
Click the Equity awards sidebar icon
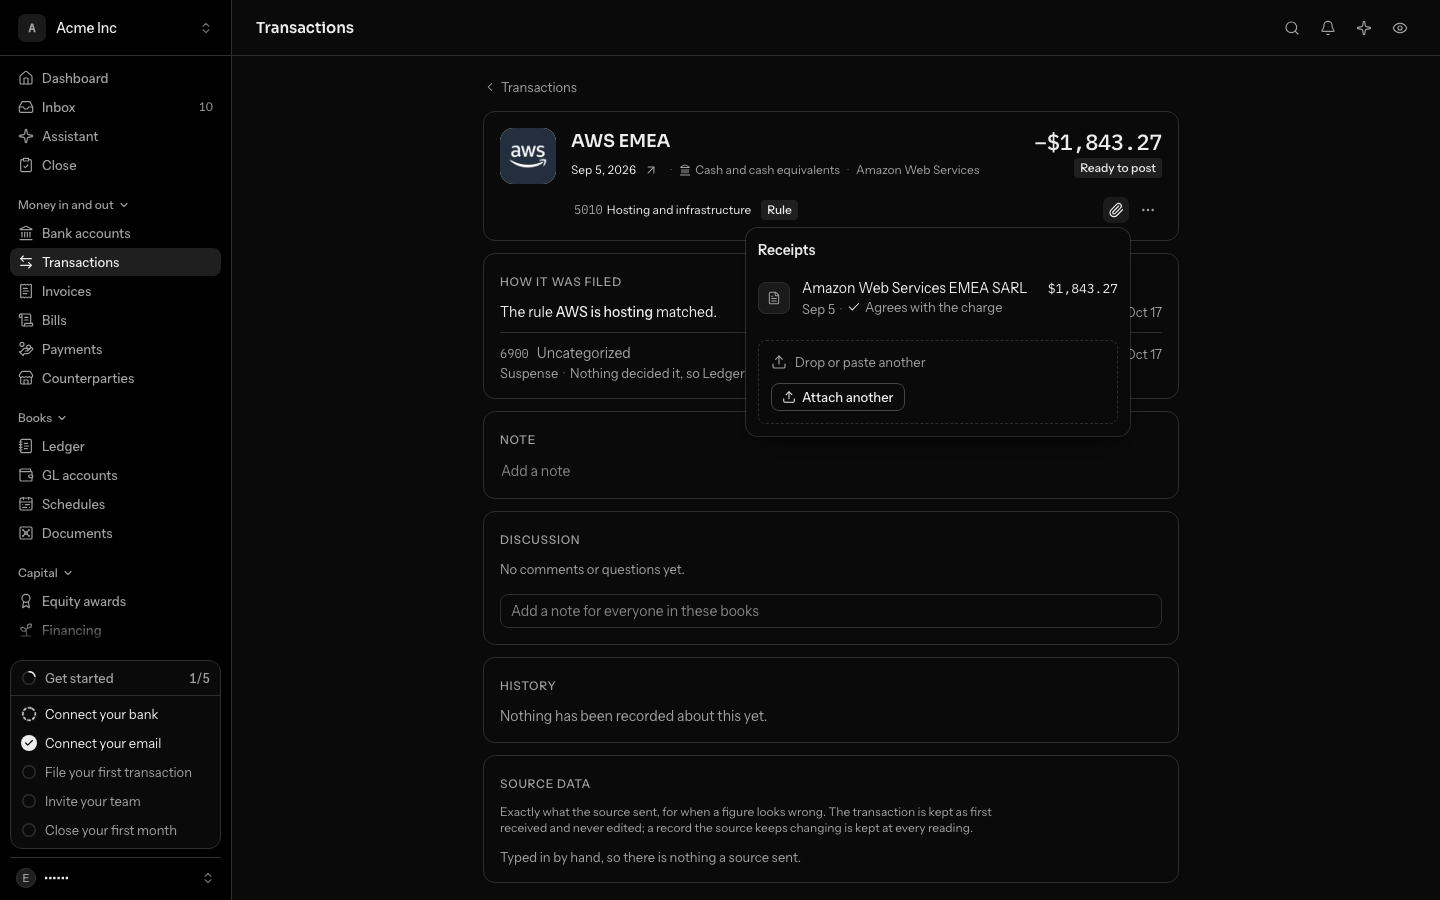pos(26,601)
